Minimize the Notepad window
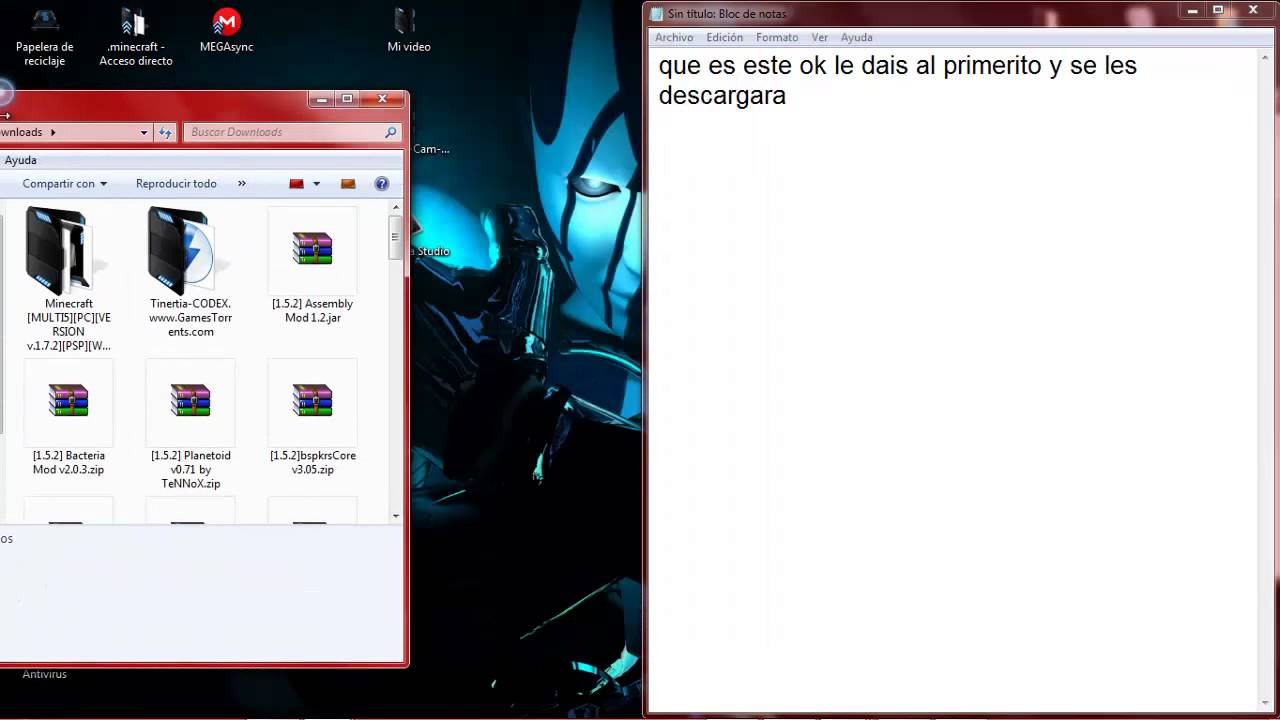This screenshot has width=1280, height=720. 1192,11
